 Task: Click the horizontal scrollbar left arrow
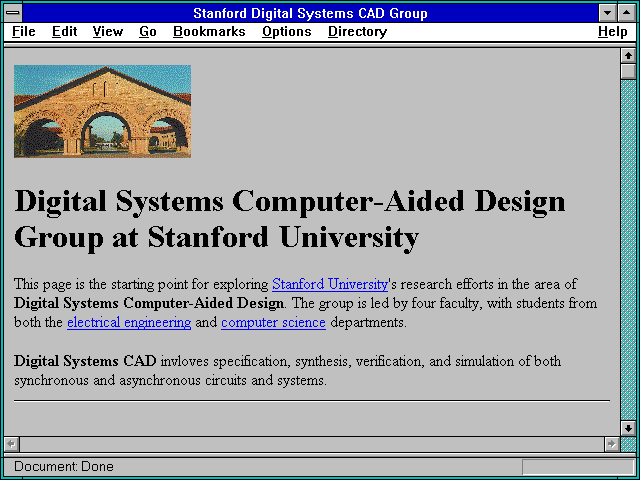(11, 444)
